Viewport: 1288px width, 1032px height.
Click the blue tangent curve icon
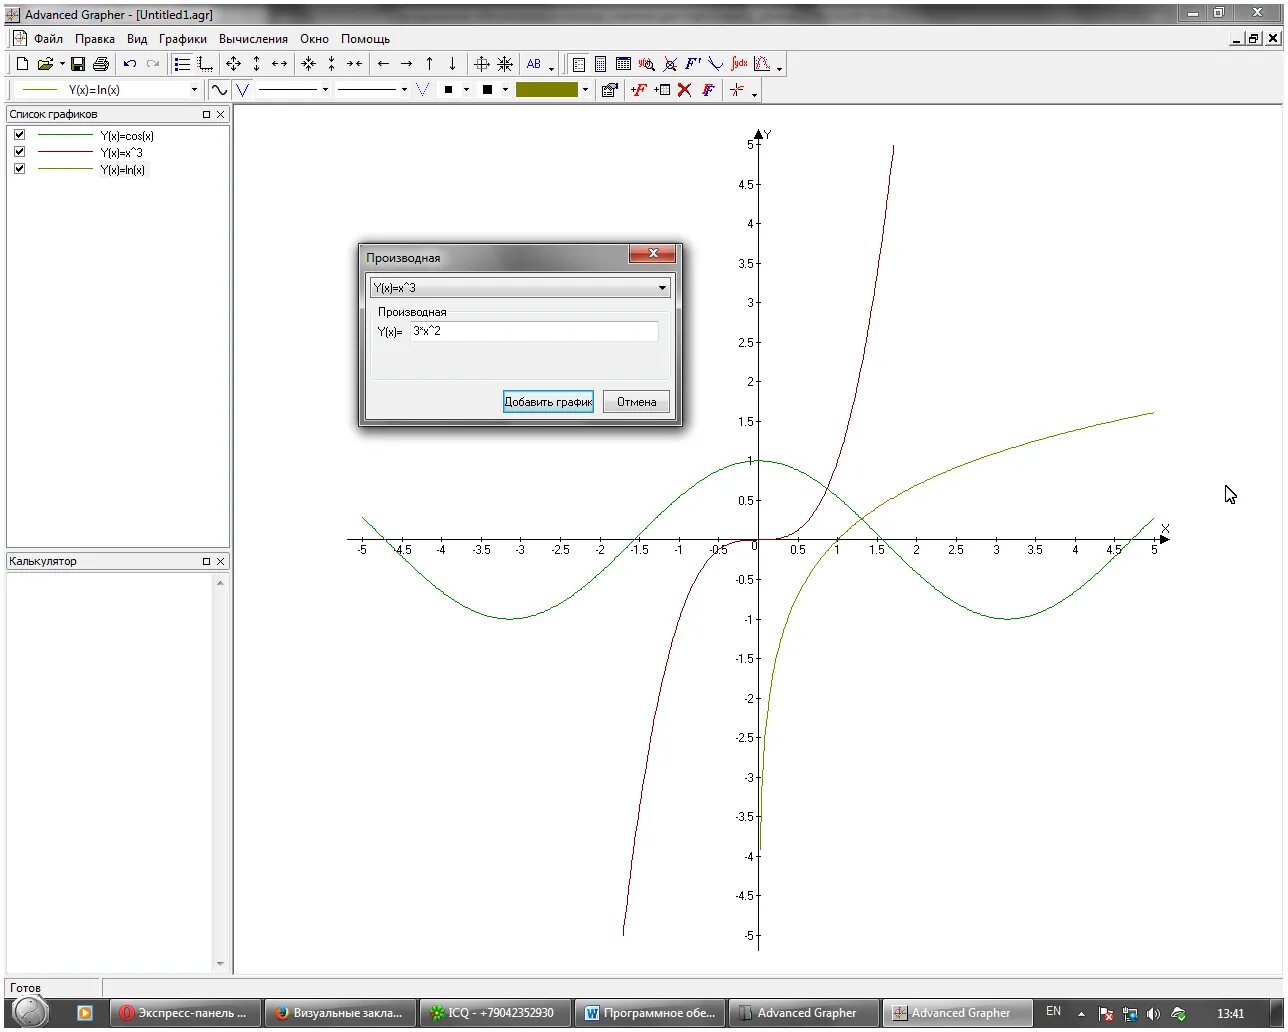[x=716, y=64]
